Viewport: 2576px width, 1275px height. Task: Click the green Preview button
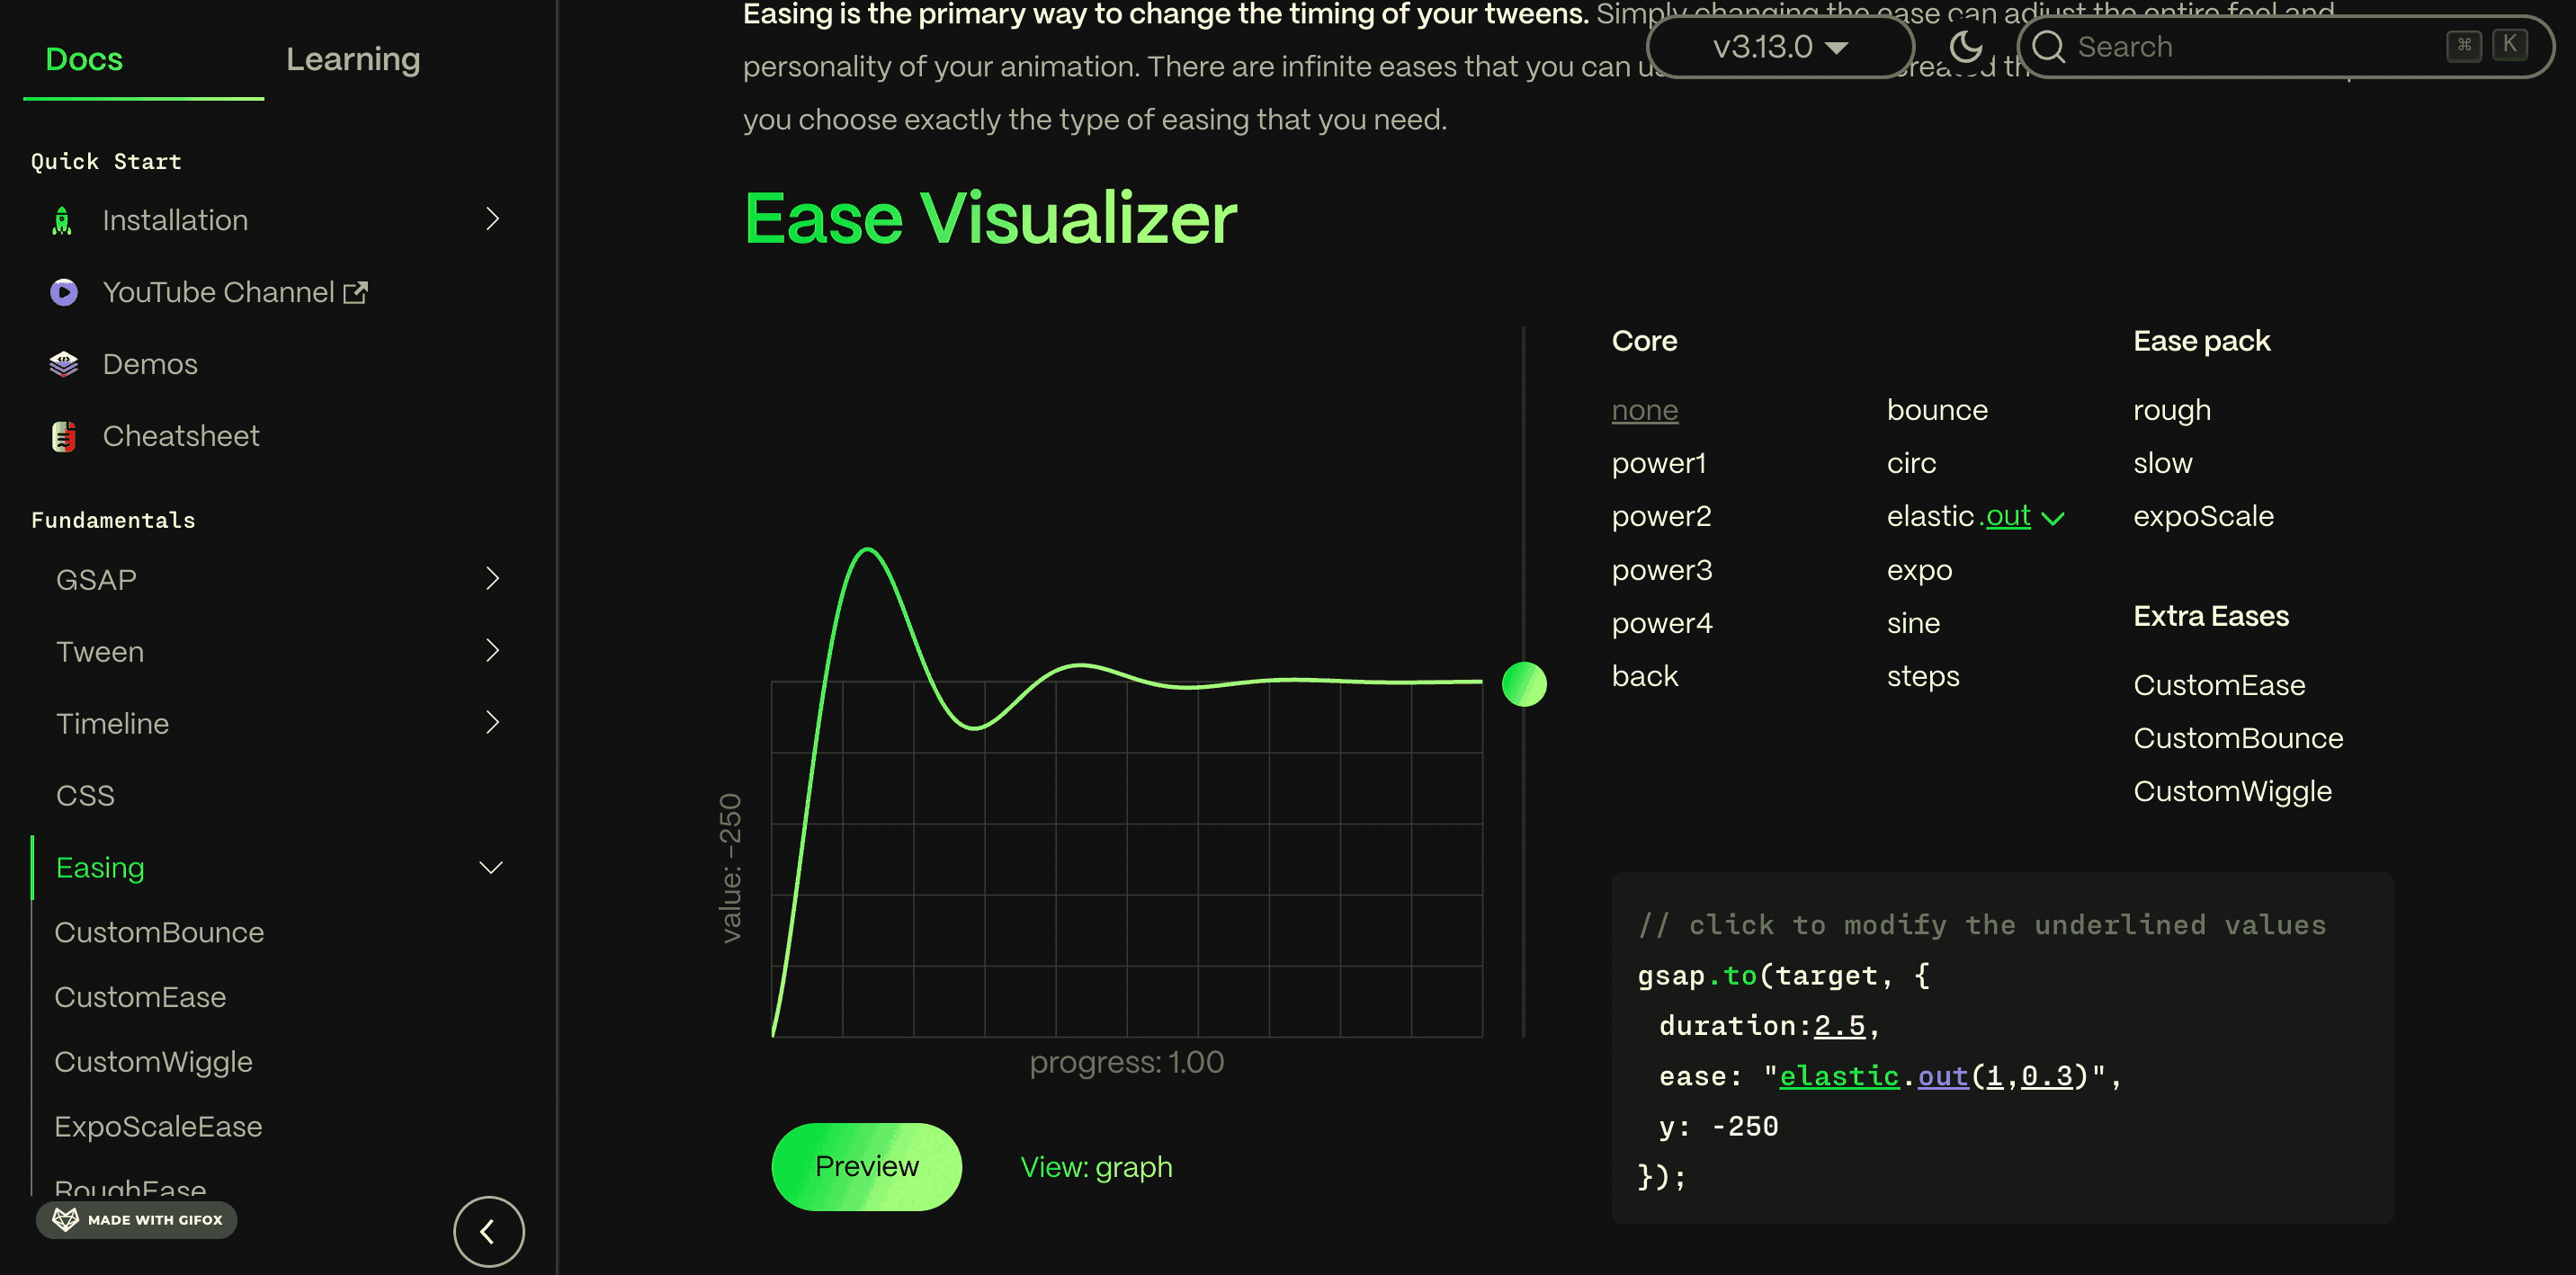click(x=866, y=1167)
